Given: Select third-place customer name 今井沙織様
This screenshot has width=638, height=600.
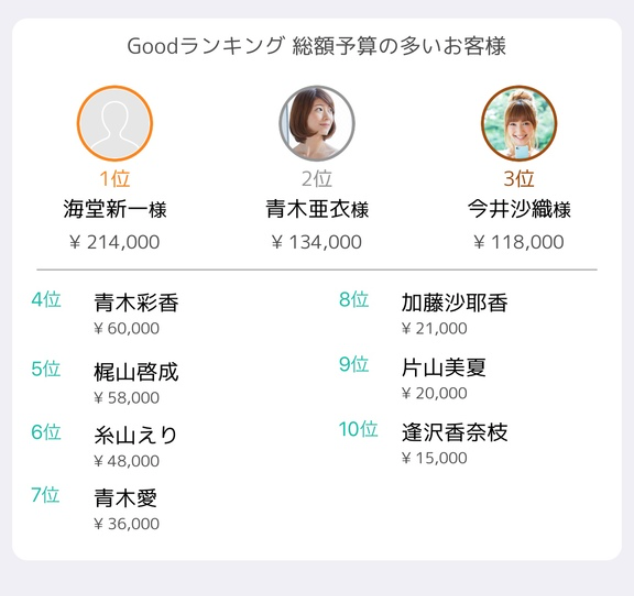Looking at the screenshot, I should [518, 210].
